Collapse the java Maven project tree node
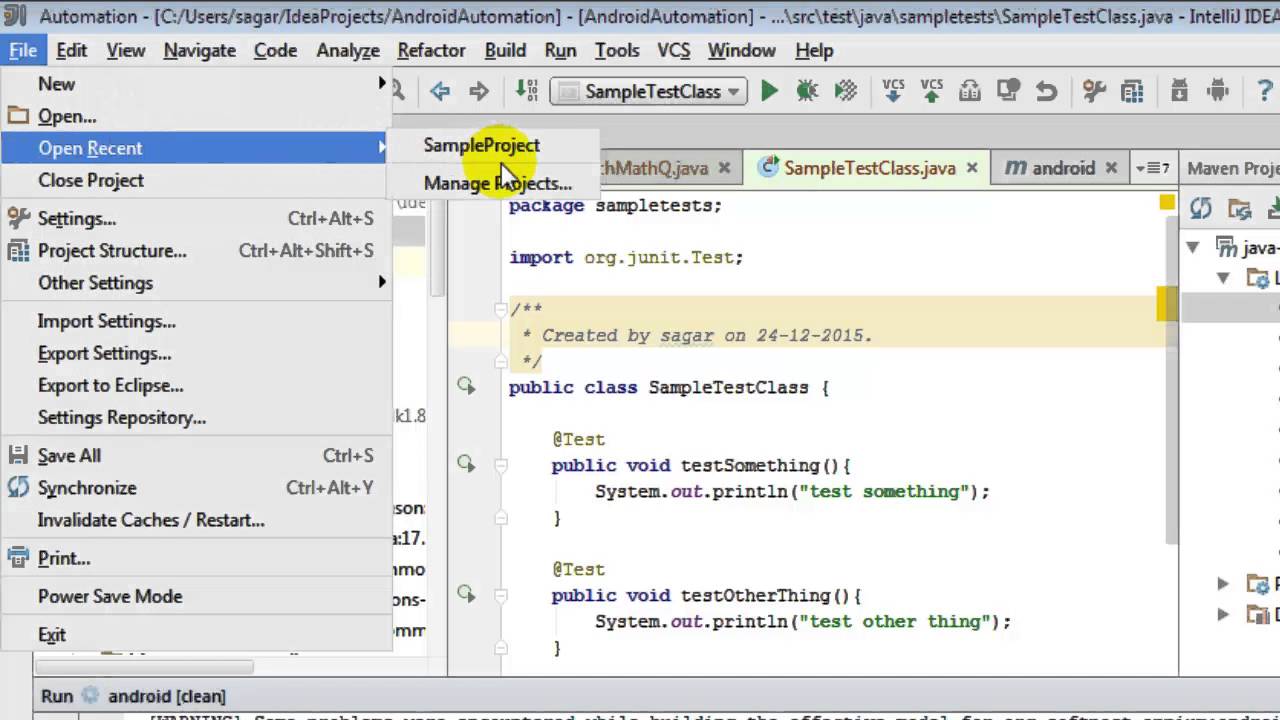The image size is (1280, 720). click(x=1193, y=247)
